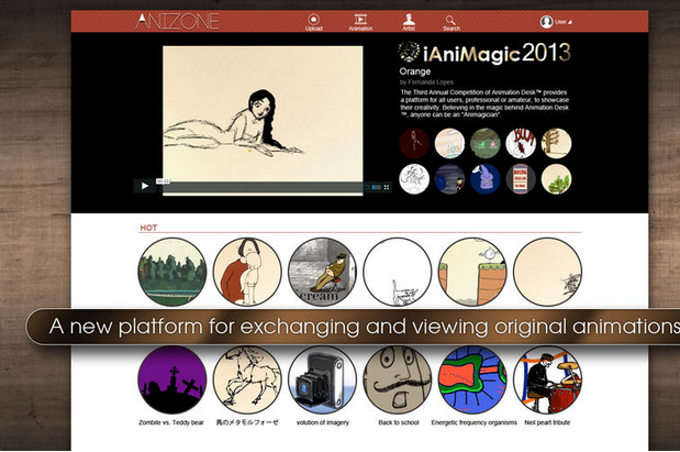Click the 'Neil peart tribute' title
The height and width of the screenshot is (452, 680).
(x=547, y=423)
